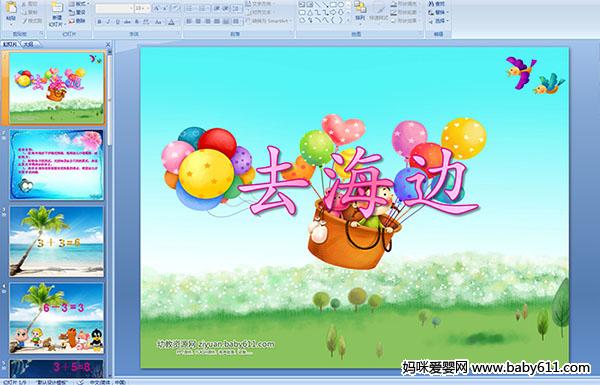The width and height of the screenshot is (600, 385).
Task: Select the first slide thumbnail with balloons
Action: [56, 88]
